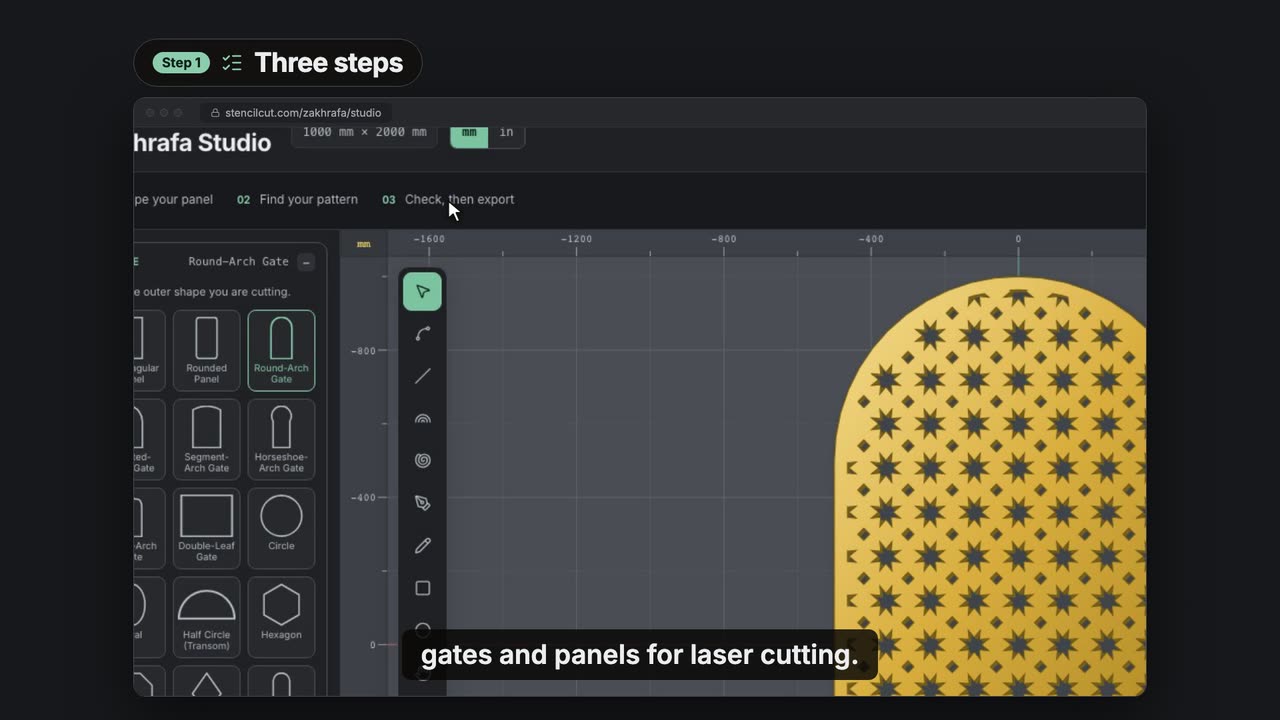Click the checklist icon beside Three steps

(x=232, y=63)
